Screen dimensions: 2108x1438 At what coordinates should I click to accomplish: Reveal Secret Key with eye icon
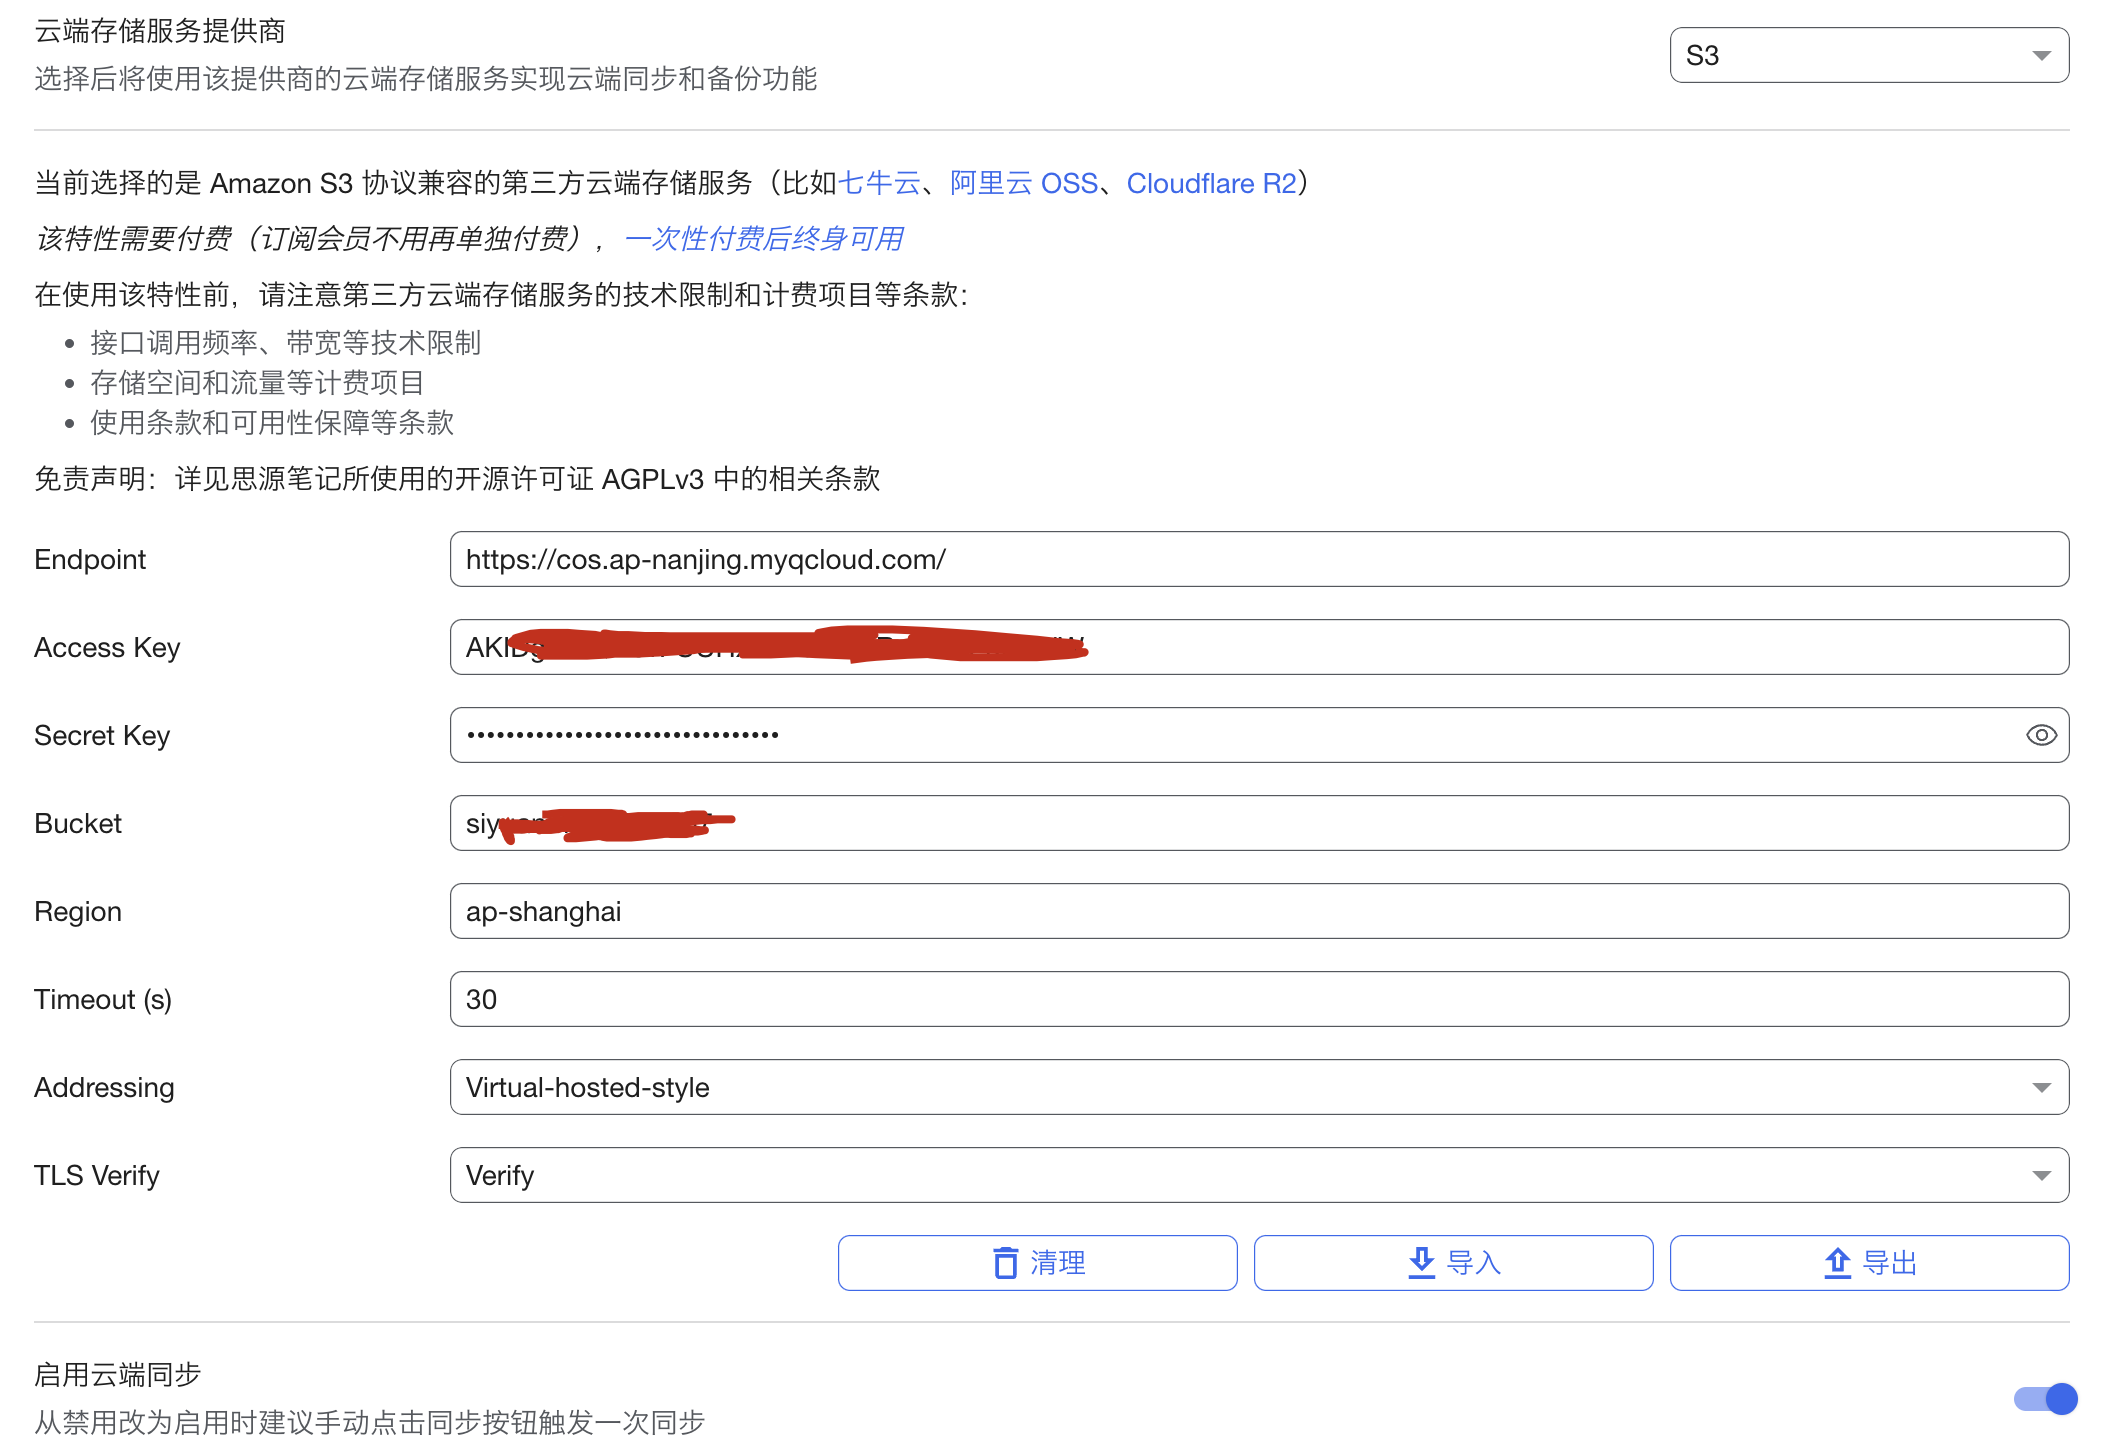(x=2040, y=735)
